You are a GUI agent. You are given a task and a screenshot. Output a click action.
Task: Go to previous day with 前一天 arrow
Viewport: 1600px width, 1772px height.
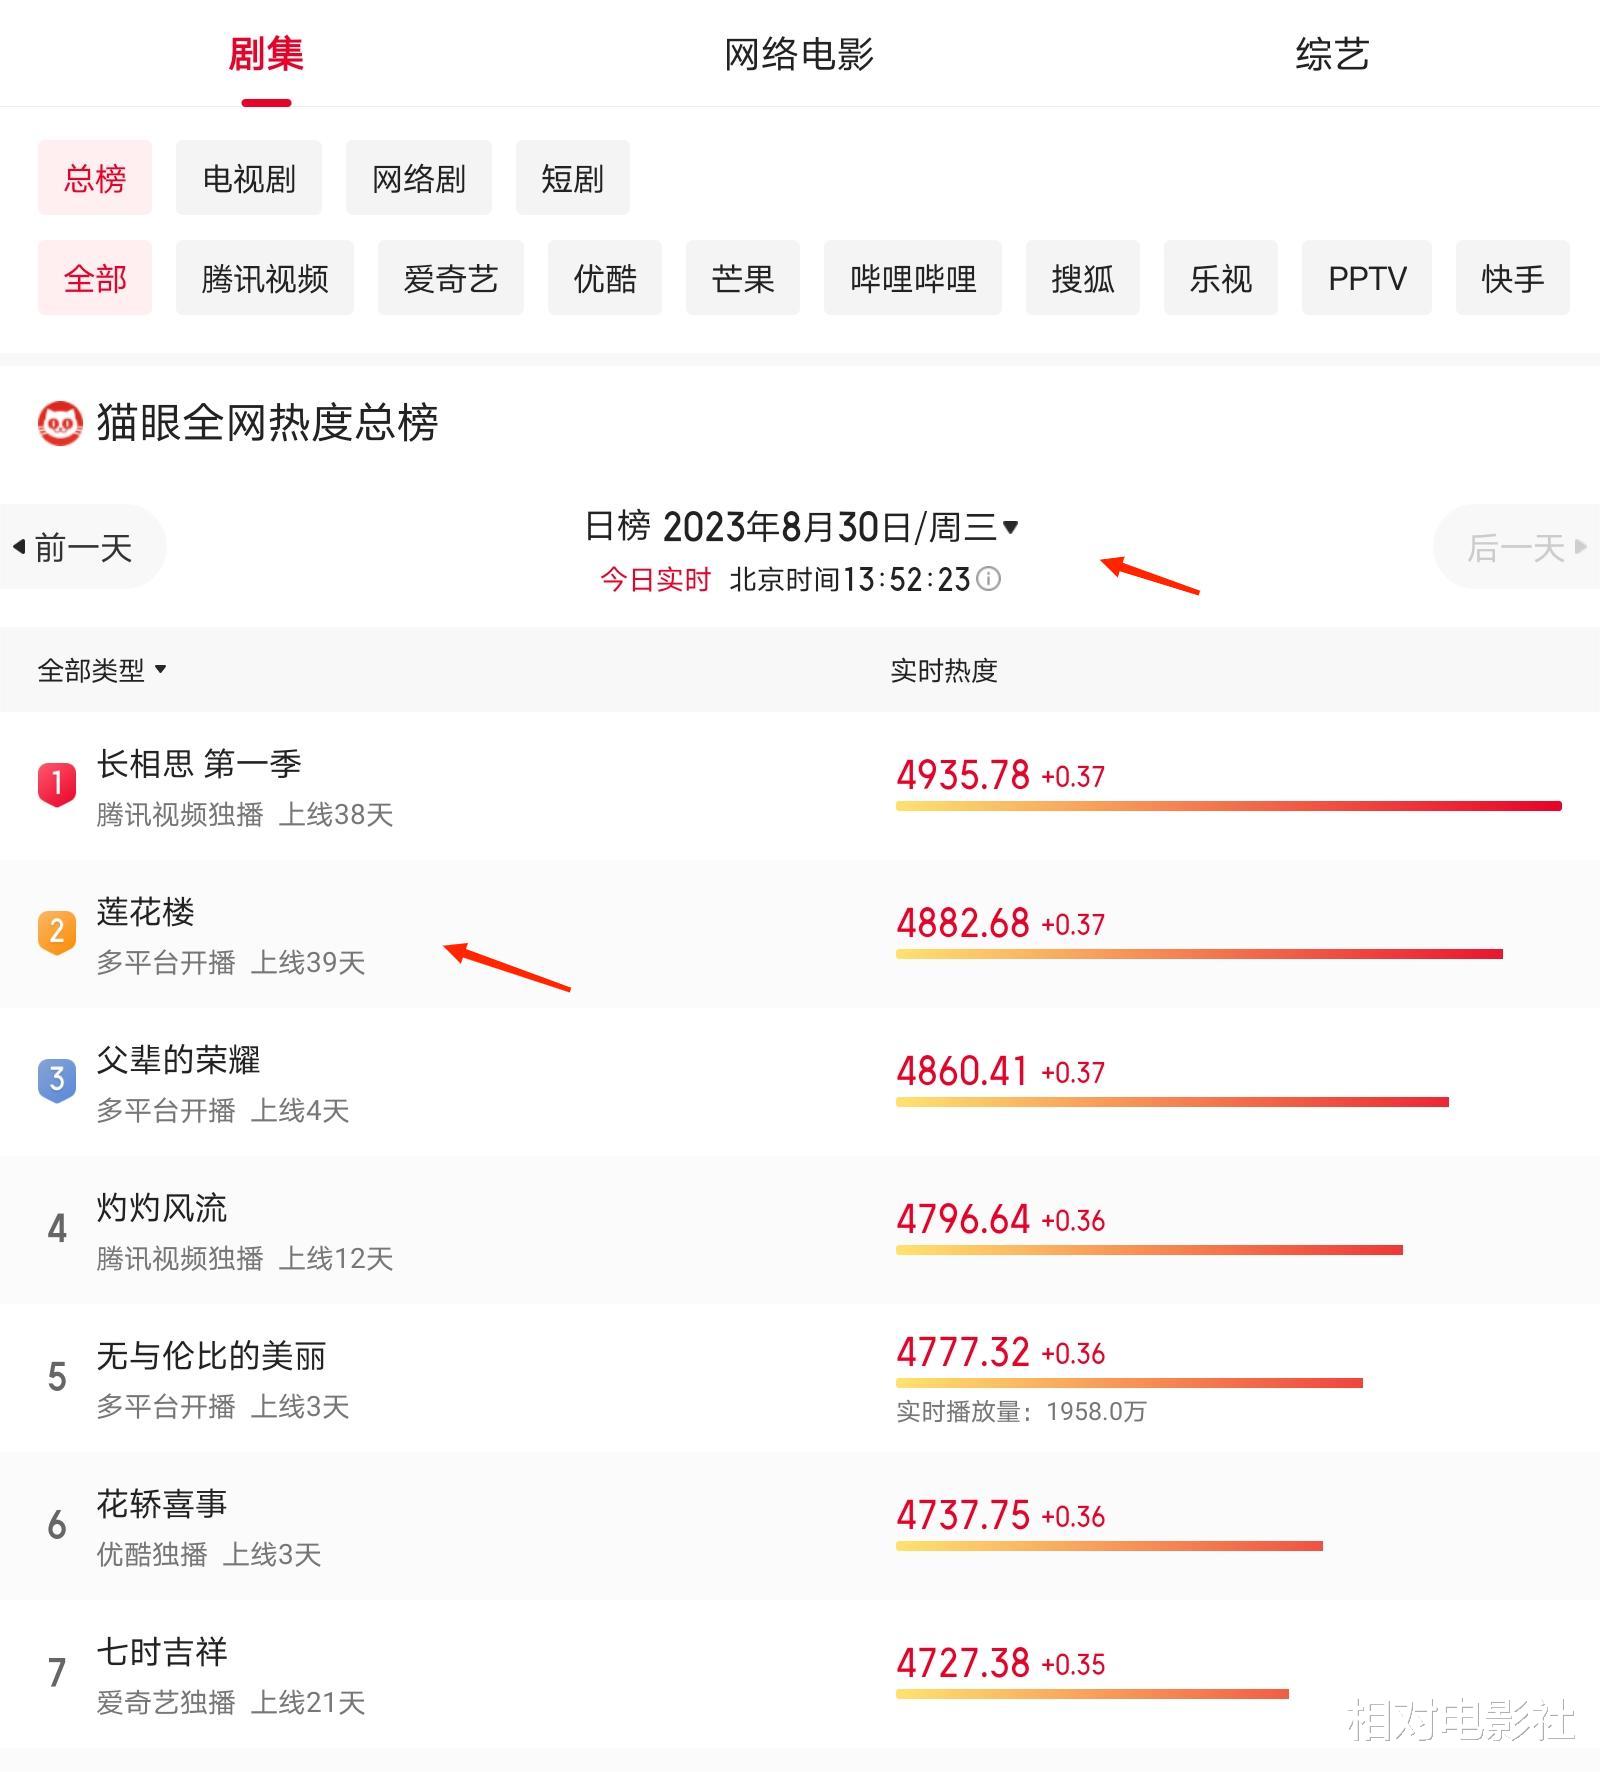(75, 547)
